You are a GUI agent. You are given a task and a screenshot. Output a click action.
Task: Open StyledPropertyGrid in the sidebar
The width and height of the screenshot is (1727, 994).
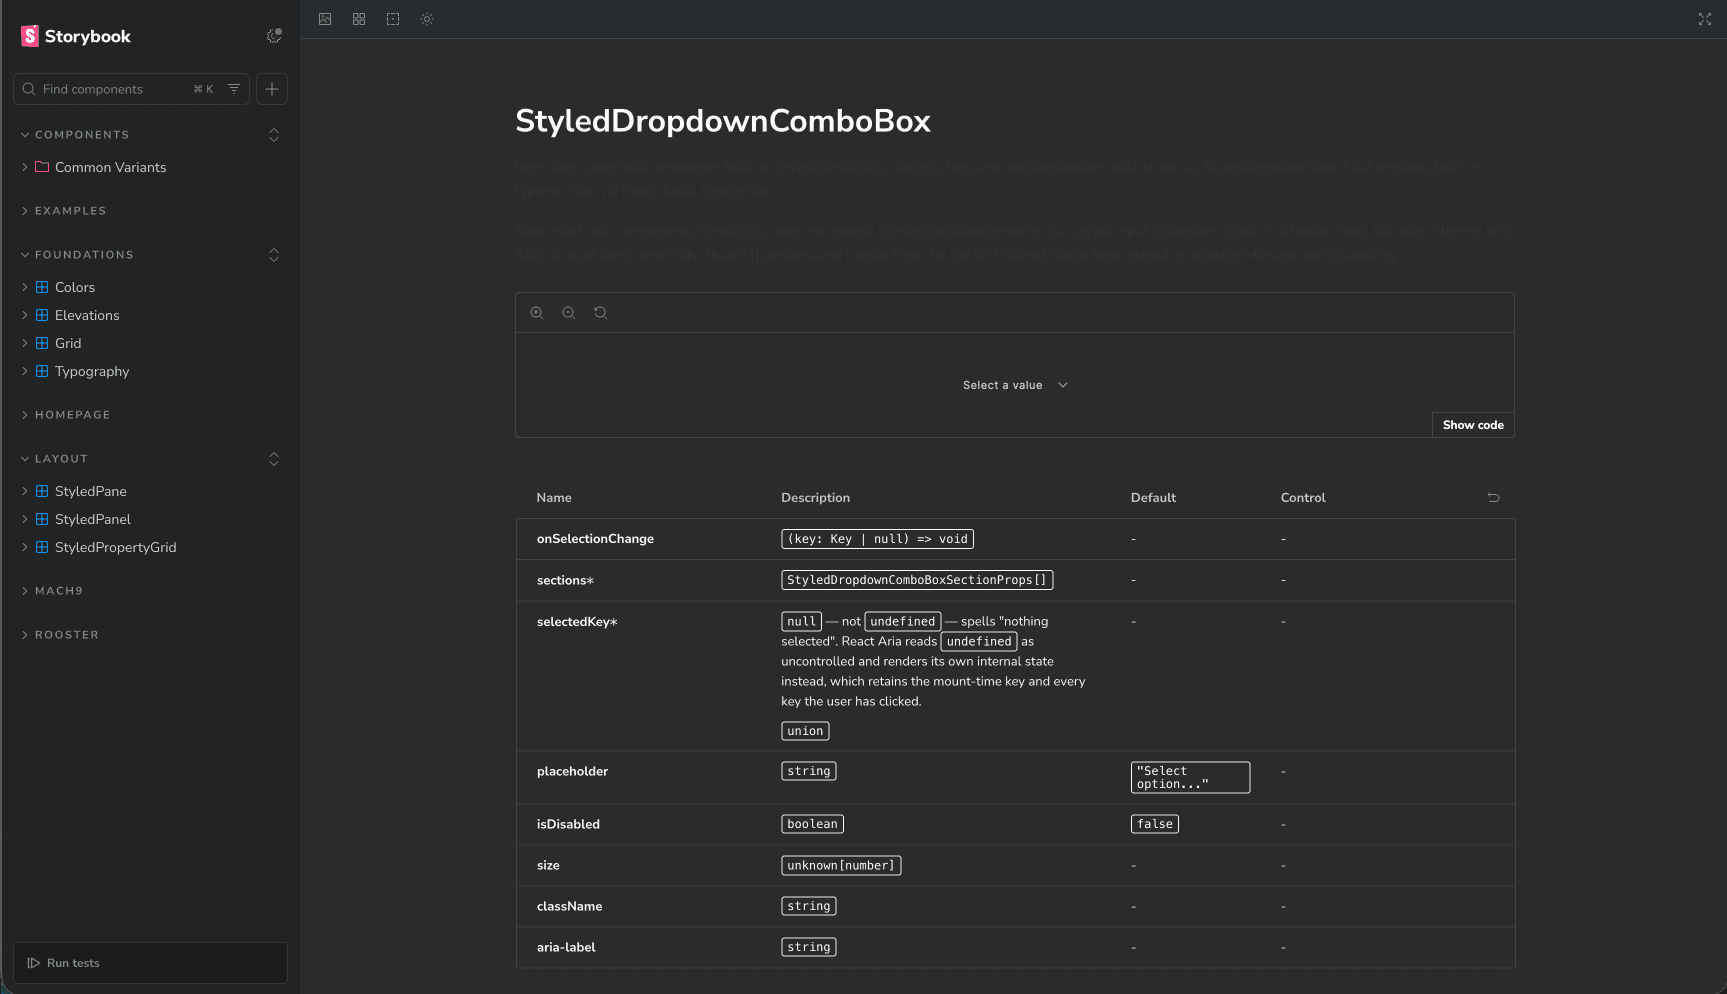(x=115, y=547)
